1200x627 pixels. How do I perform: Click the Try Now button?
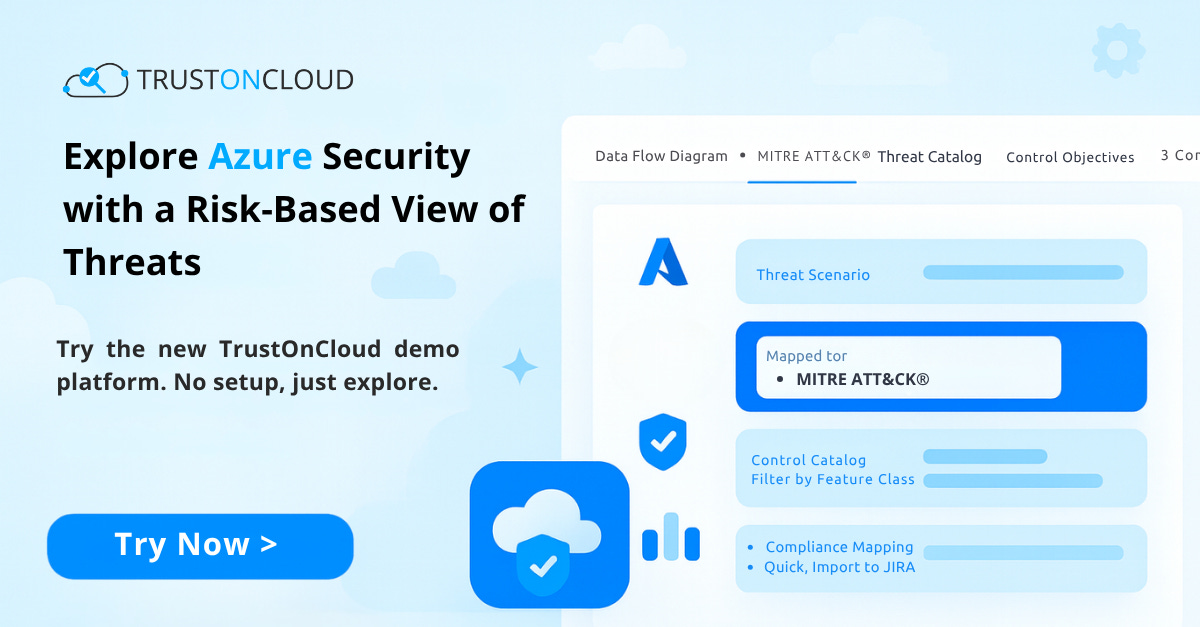point(200,546)
